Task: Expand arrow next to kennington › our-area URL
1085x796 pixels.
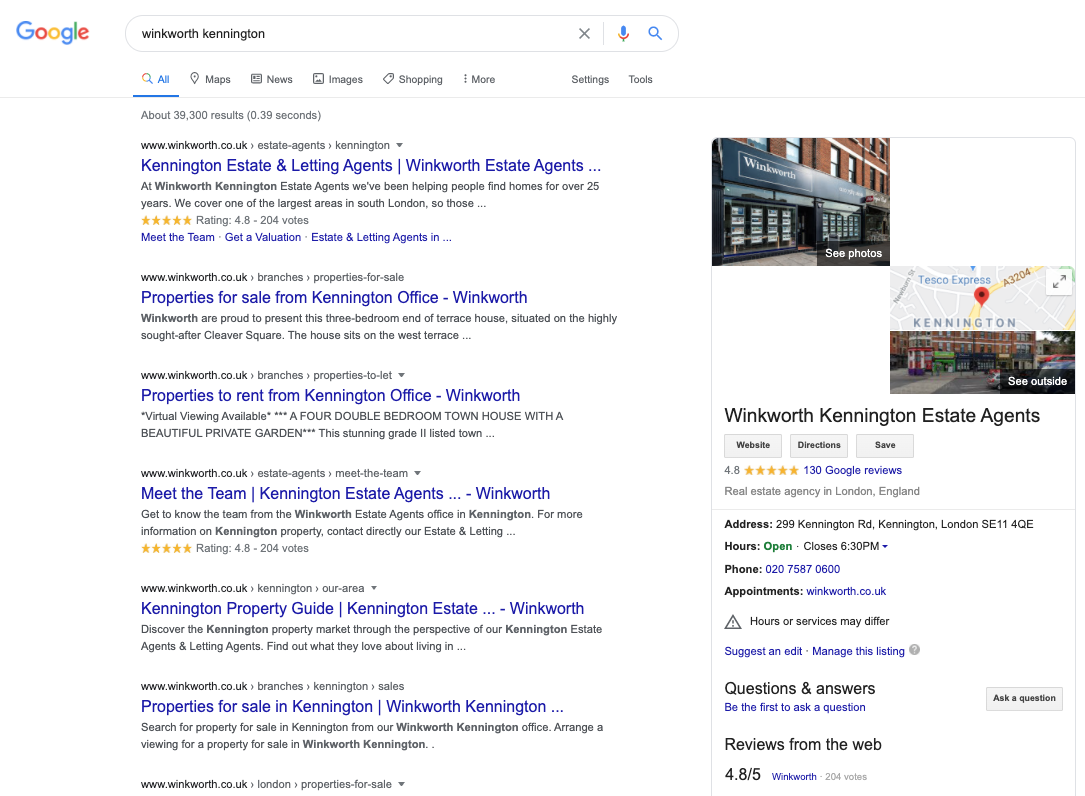Action: 374,588
